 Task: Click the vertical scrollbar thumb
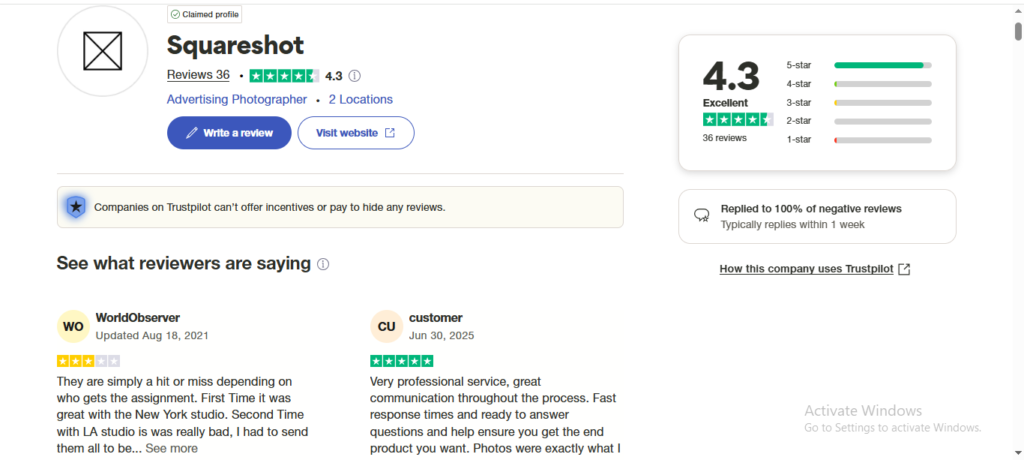coord(1018,31)
